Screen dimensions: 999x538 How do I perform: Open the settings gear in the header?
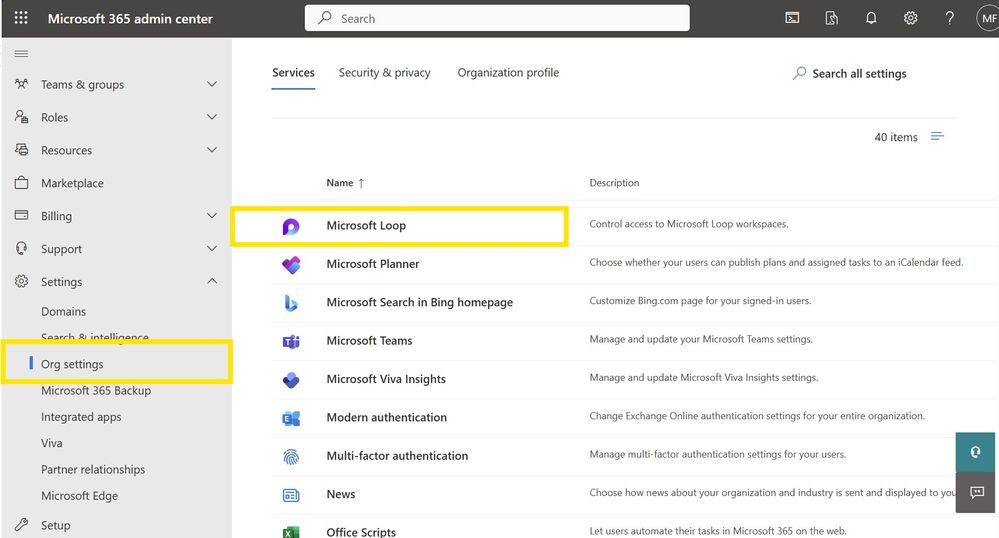tap(910, 18)
